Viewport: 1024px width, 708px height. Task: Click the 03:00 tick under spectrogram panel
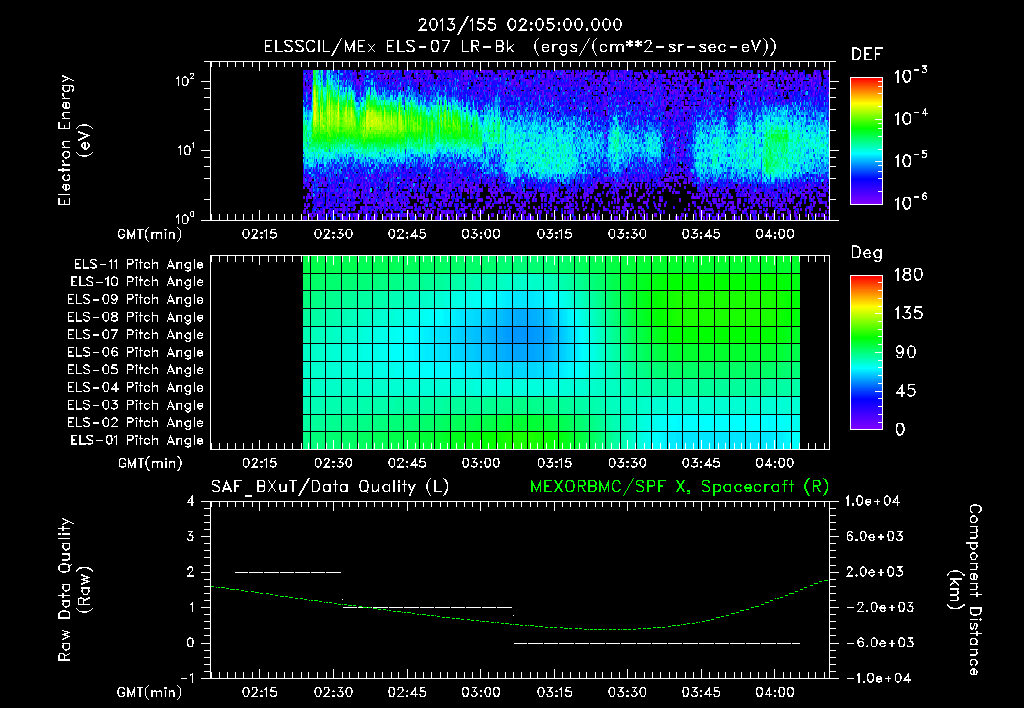pyautogui.click(x=481, y=234)
